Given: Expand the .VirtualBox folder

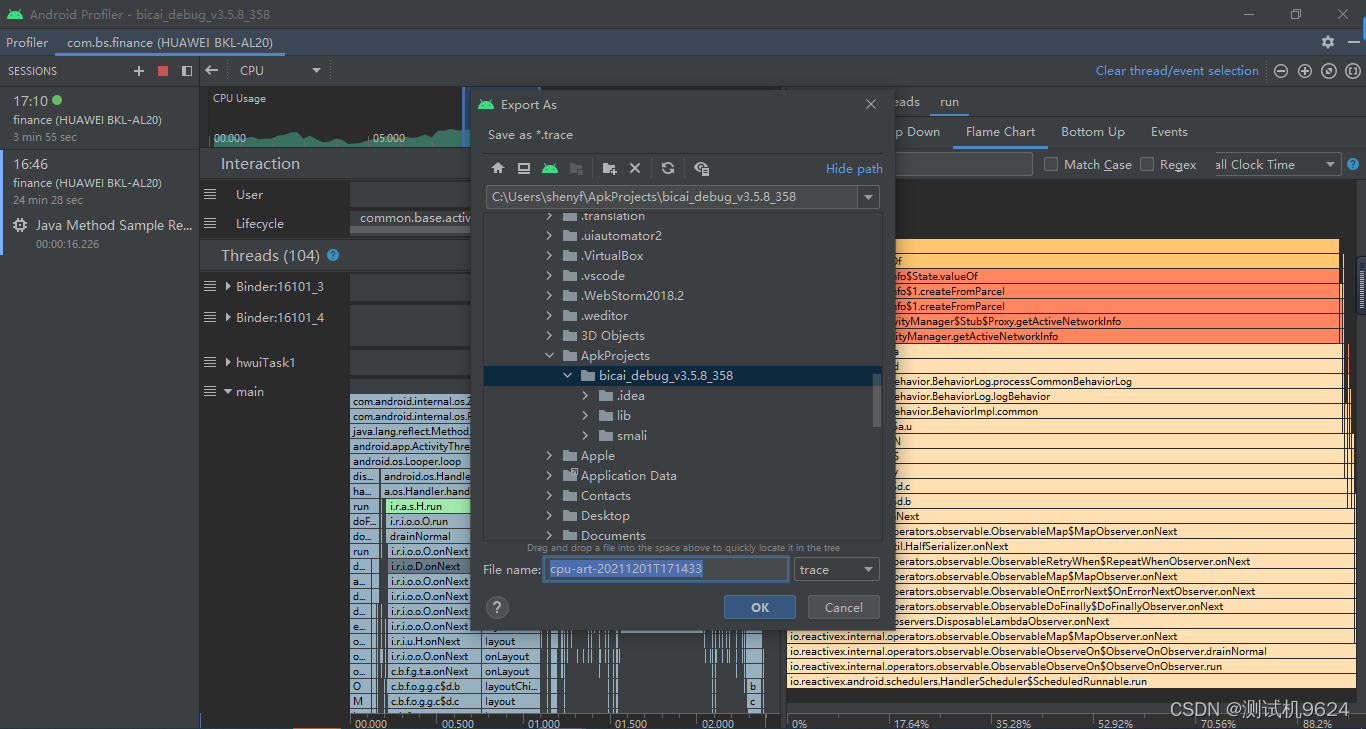Looking at the screenshot, I should coord(549,256).
